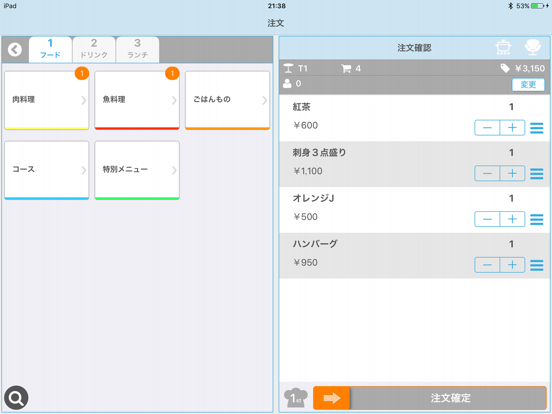The image size is (552, 414).
Task: Tap the orange arrow icon
Action: (332, 398)
